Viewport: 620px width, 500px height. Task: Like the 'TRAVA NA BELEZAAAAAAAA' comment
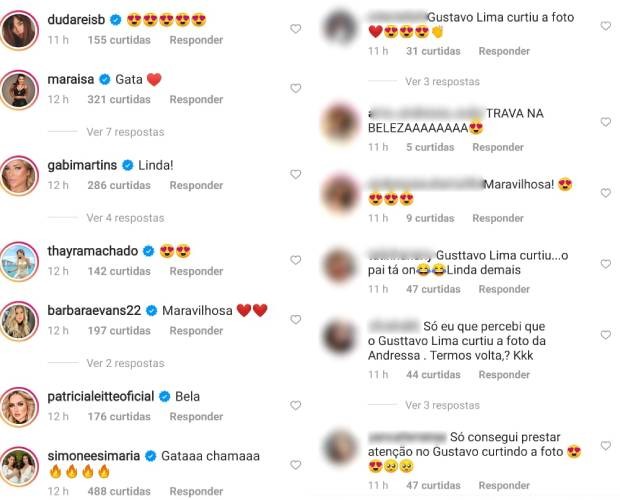coord(606,122)
